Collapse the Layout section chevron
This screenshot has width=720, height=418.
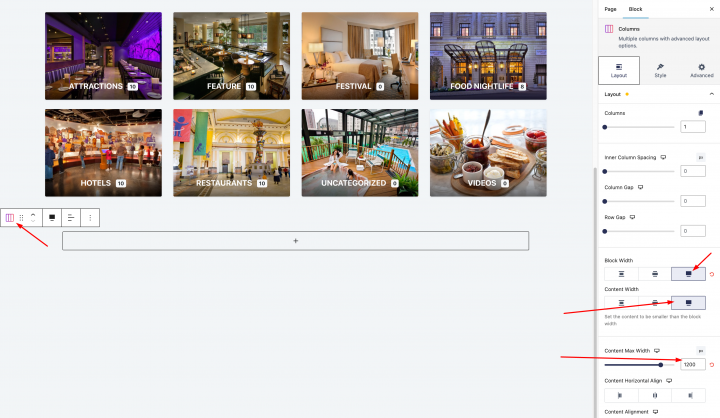[712, 94]
